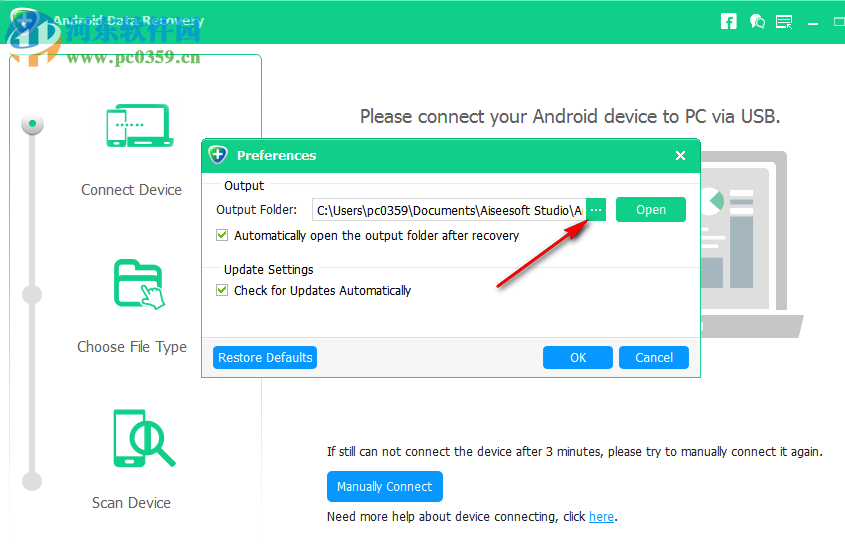This screenshot has width=845, height=554.
Task: Click the Connect Device label
Action: [x=131, y=190]
